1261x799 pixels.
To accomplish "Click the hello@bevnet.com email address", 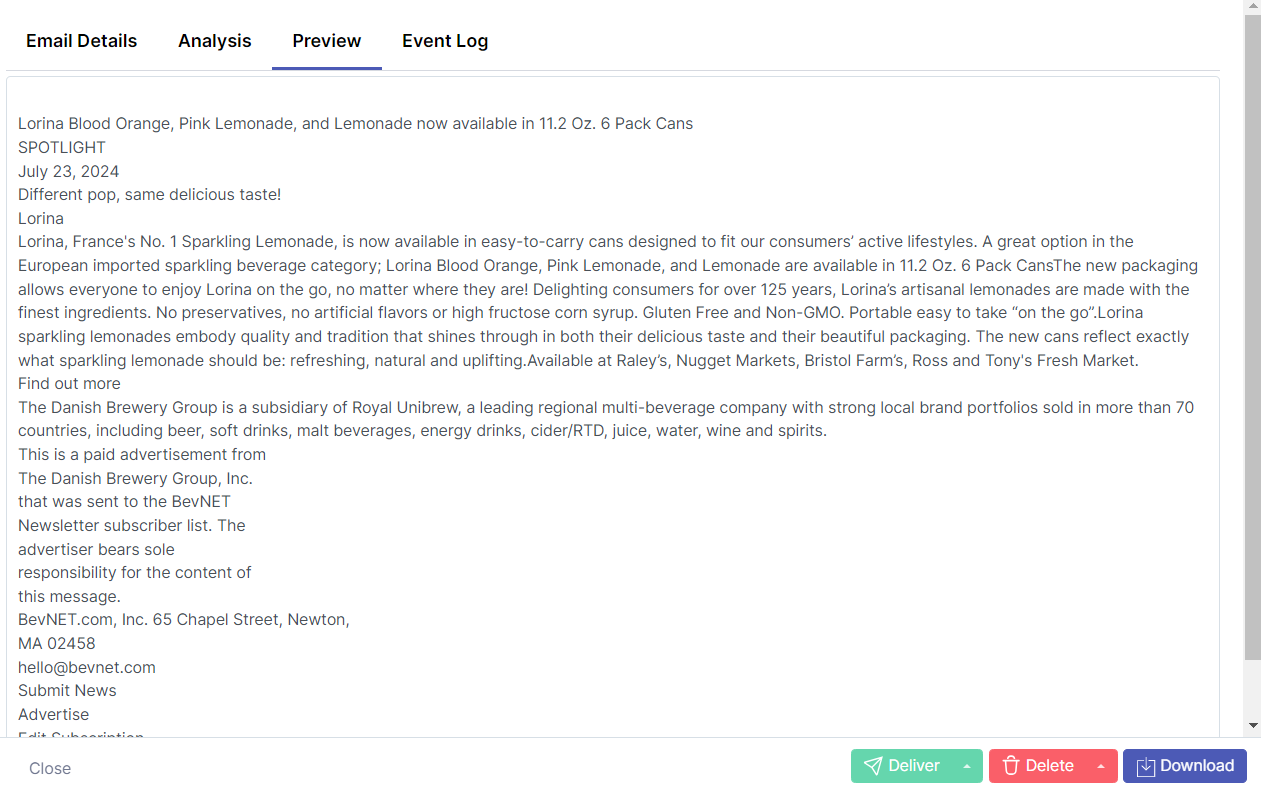I will (x=87, y=667).
